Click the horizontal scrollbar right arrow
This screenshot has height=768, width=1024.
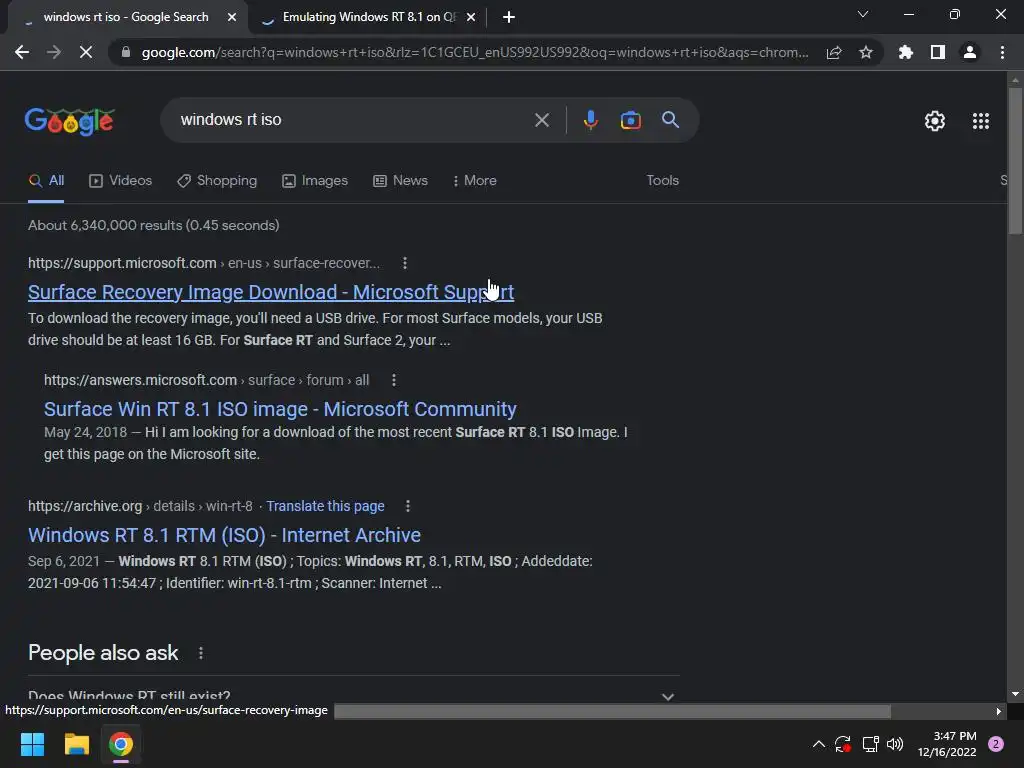click(x=998, y=711)
